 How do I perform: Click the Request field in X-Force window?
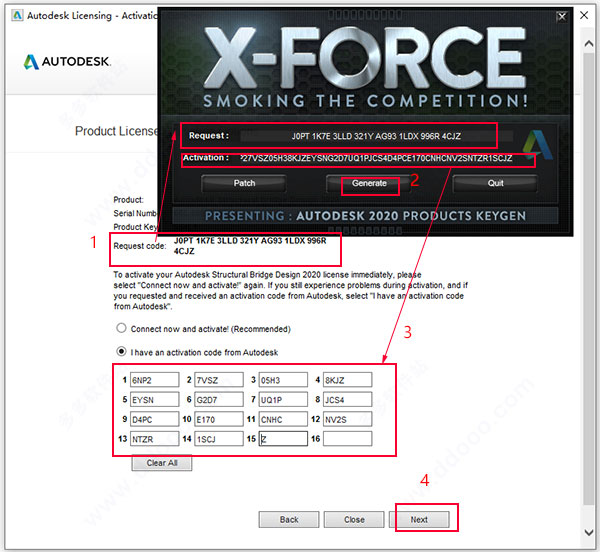(x=376, y=136)
